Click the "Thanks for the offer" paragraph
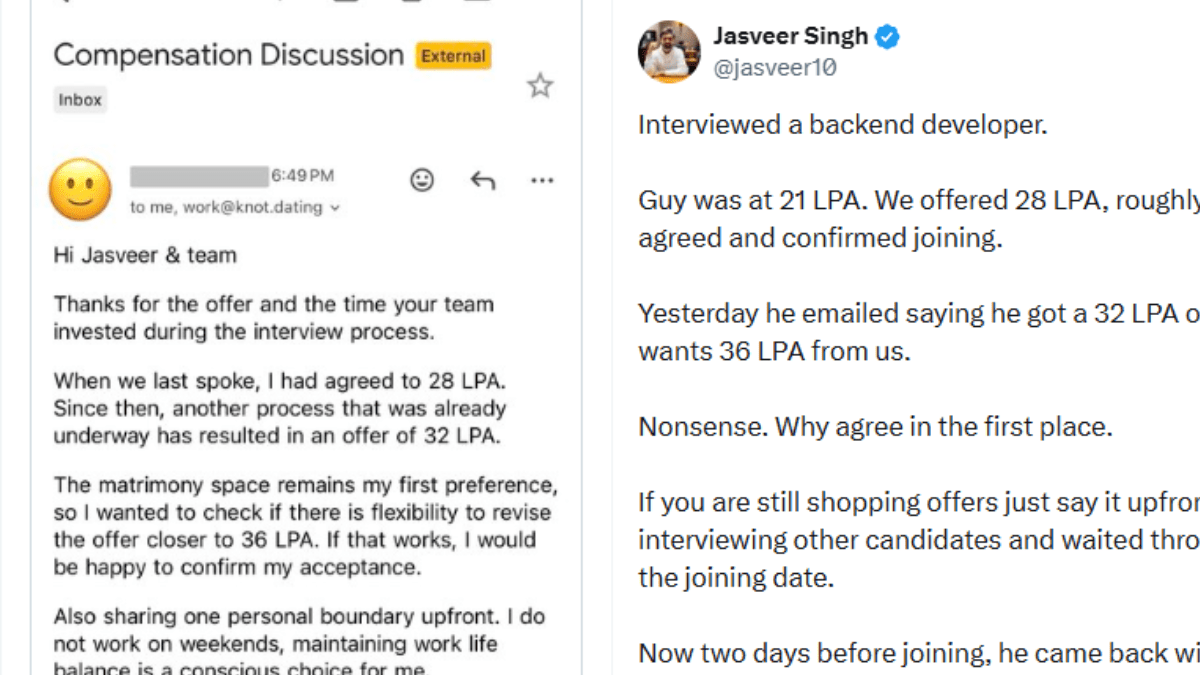This screenshot has width=1200, height=675. [x=273, y=318]
